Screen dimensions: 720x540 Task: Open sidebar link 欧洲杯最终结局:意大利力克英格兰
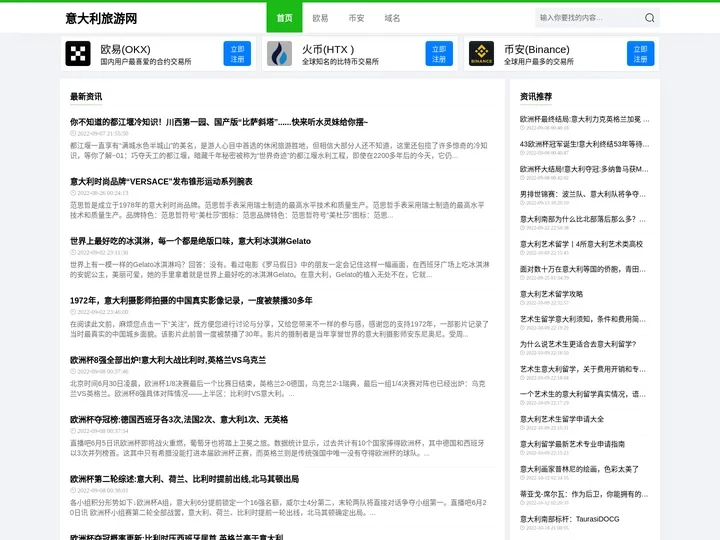tap(585, 119)
